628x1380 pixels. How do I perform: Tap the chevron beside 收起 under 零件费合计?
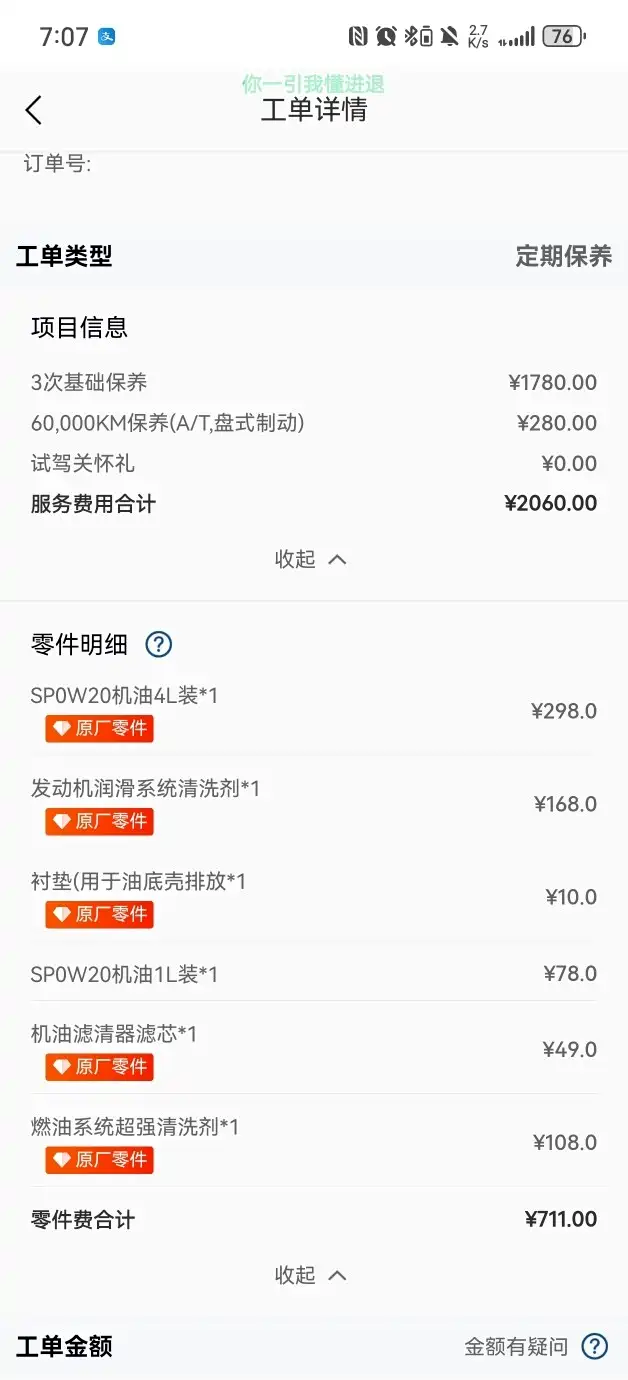(x=338, y=1275)
